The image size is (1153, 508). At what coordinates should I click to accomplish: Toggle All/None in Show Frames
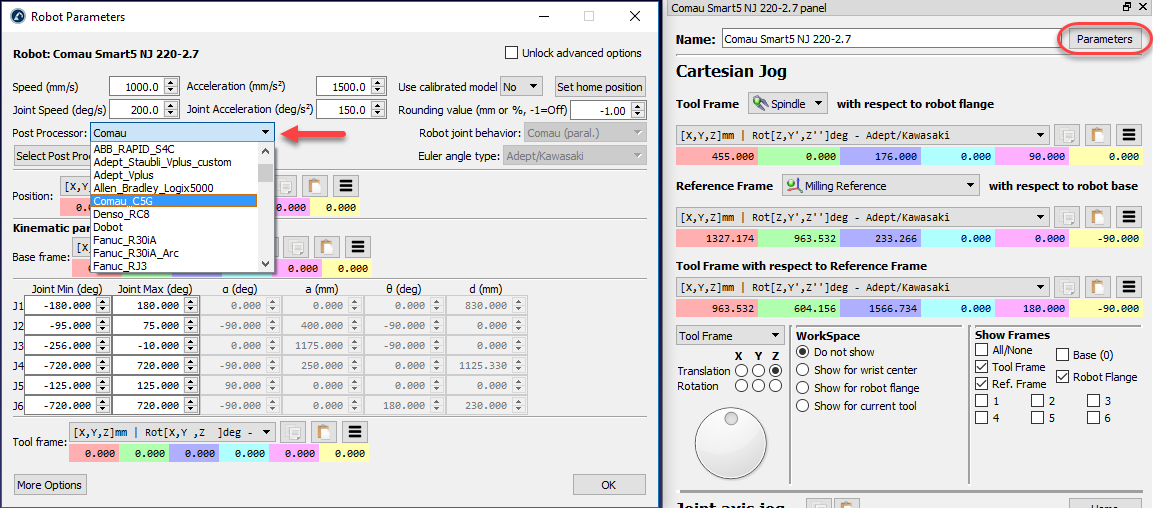(x=981, y=350)
